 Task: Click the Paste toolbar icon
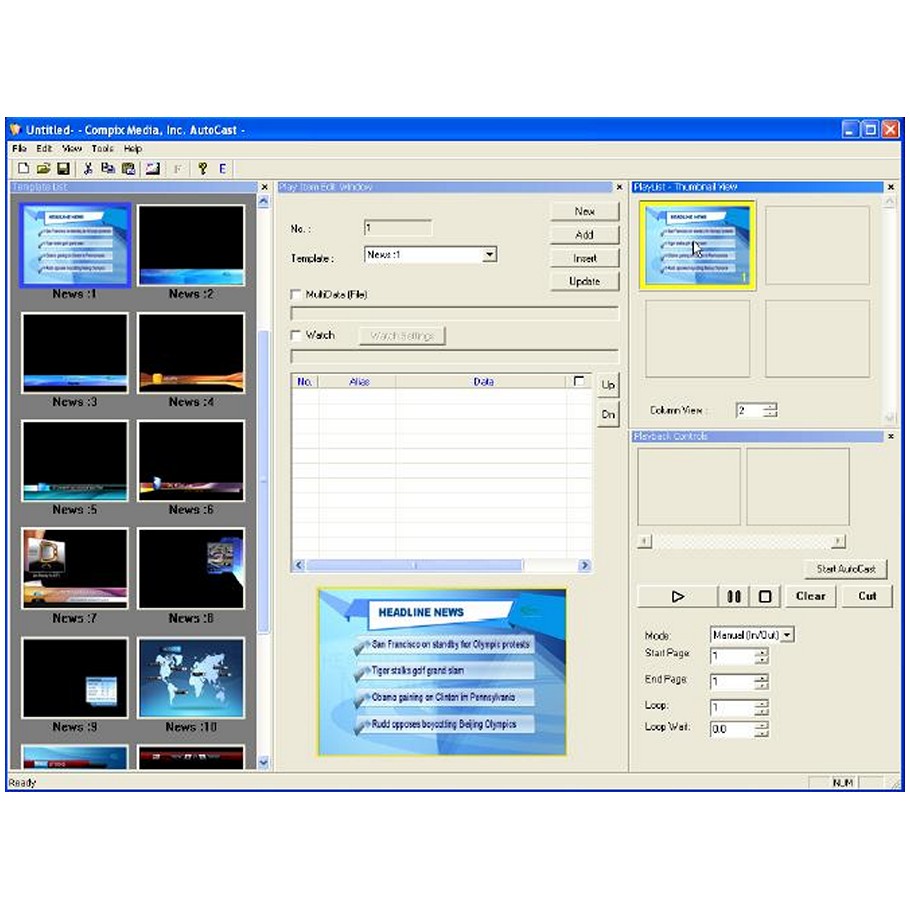[129, 169]
